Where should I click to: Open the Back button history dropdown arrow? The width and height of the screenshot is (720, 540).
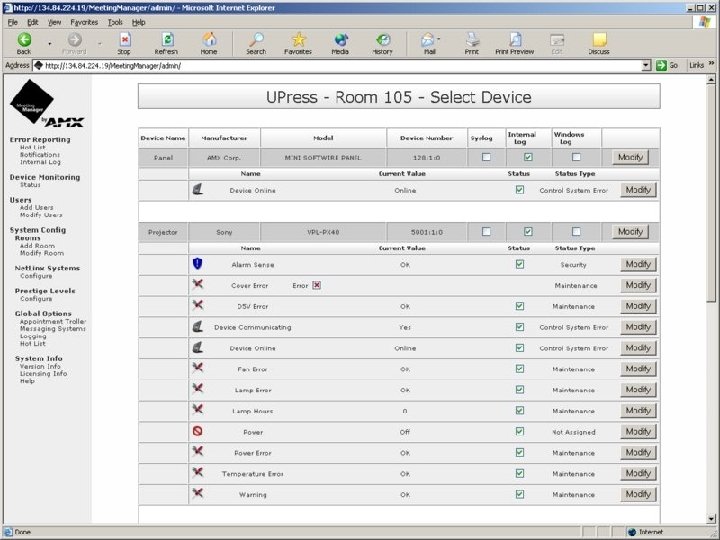(x=50, y=44)
